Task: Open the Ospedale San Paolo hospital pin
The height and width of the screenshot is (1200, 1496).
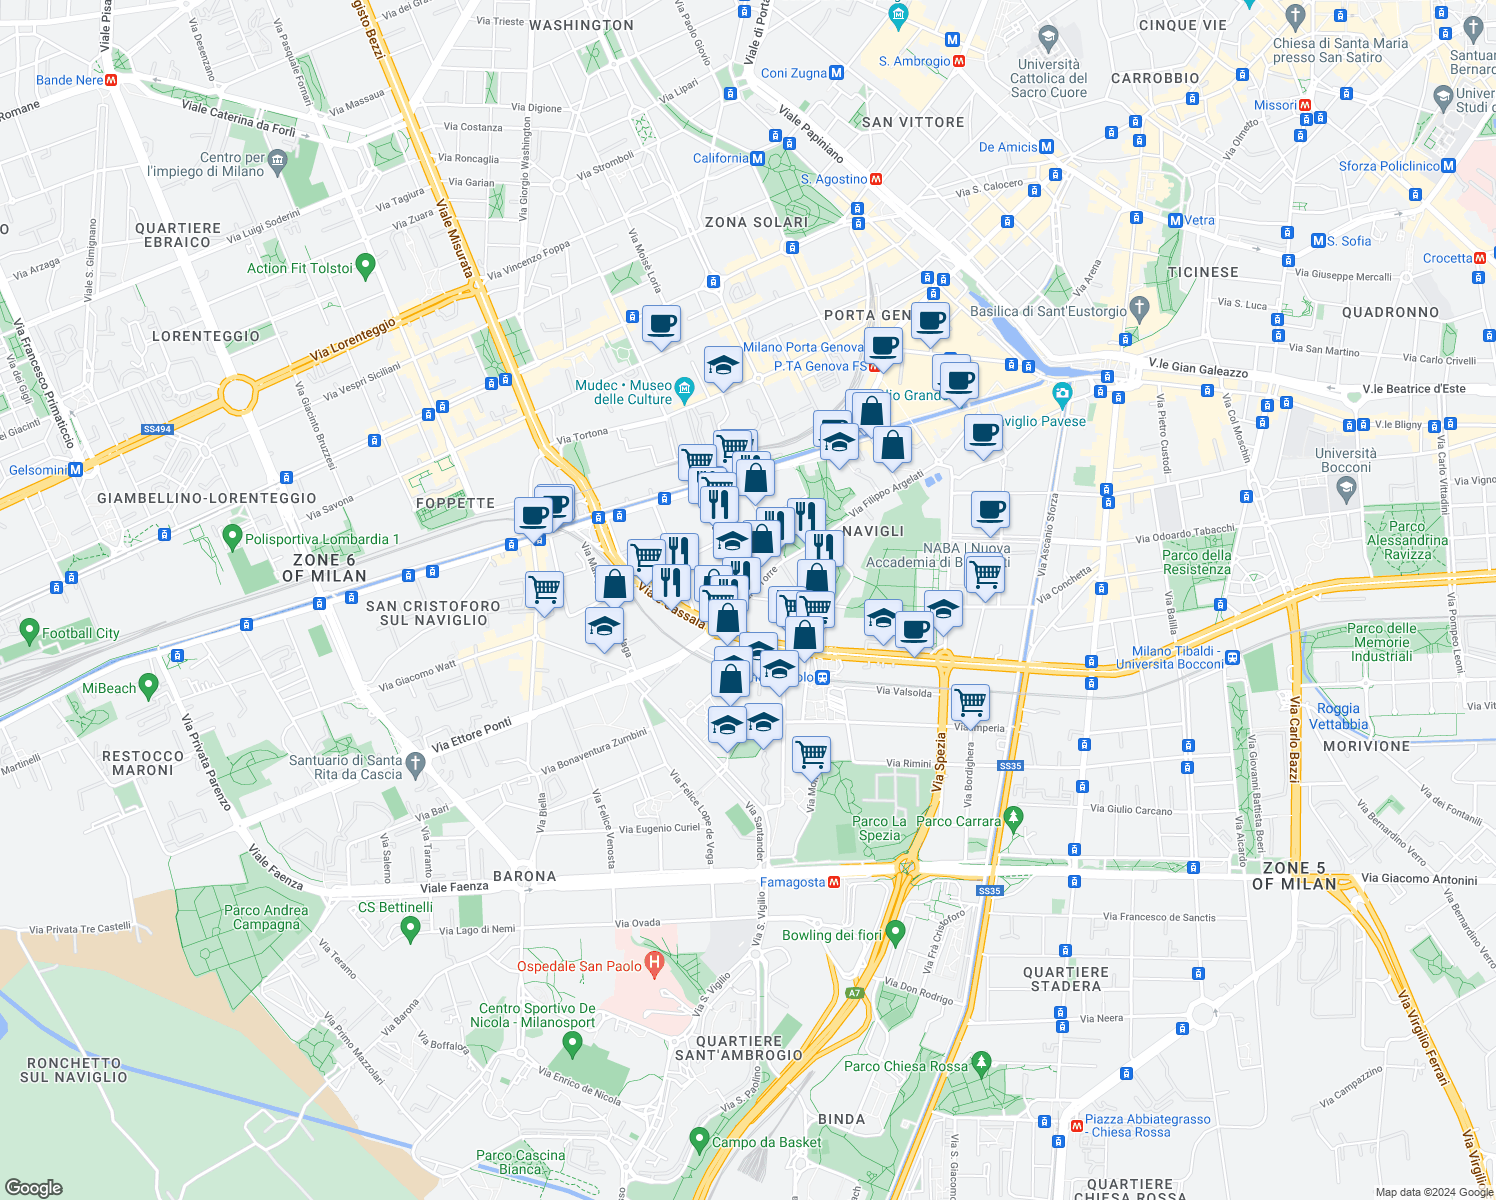Action: point(655,966)
